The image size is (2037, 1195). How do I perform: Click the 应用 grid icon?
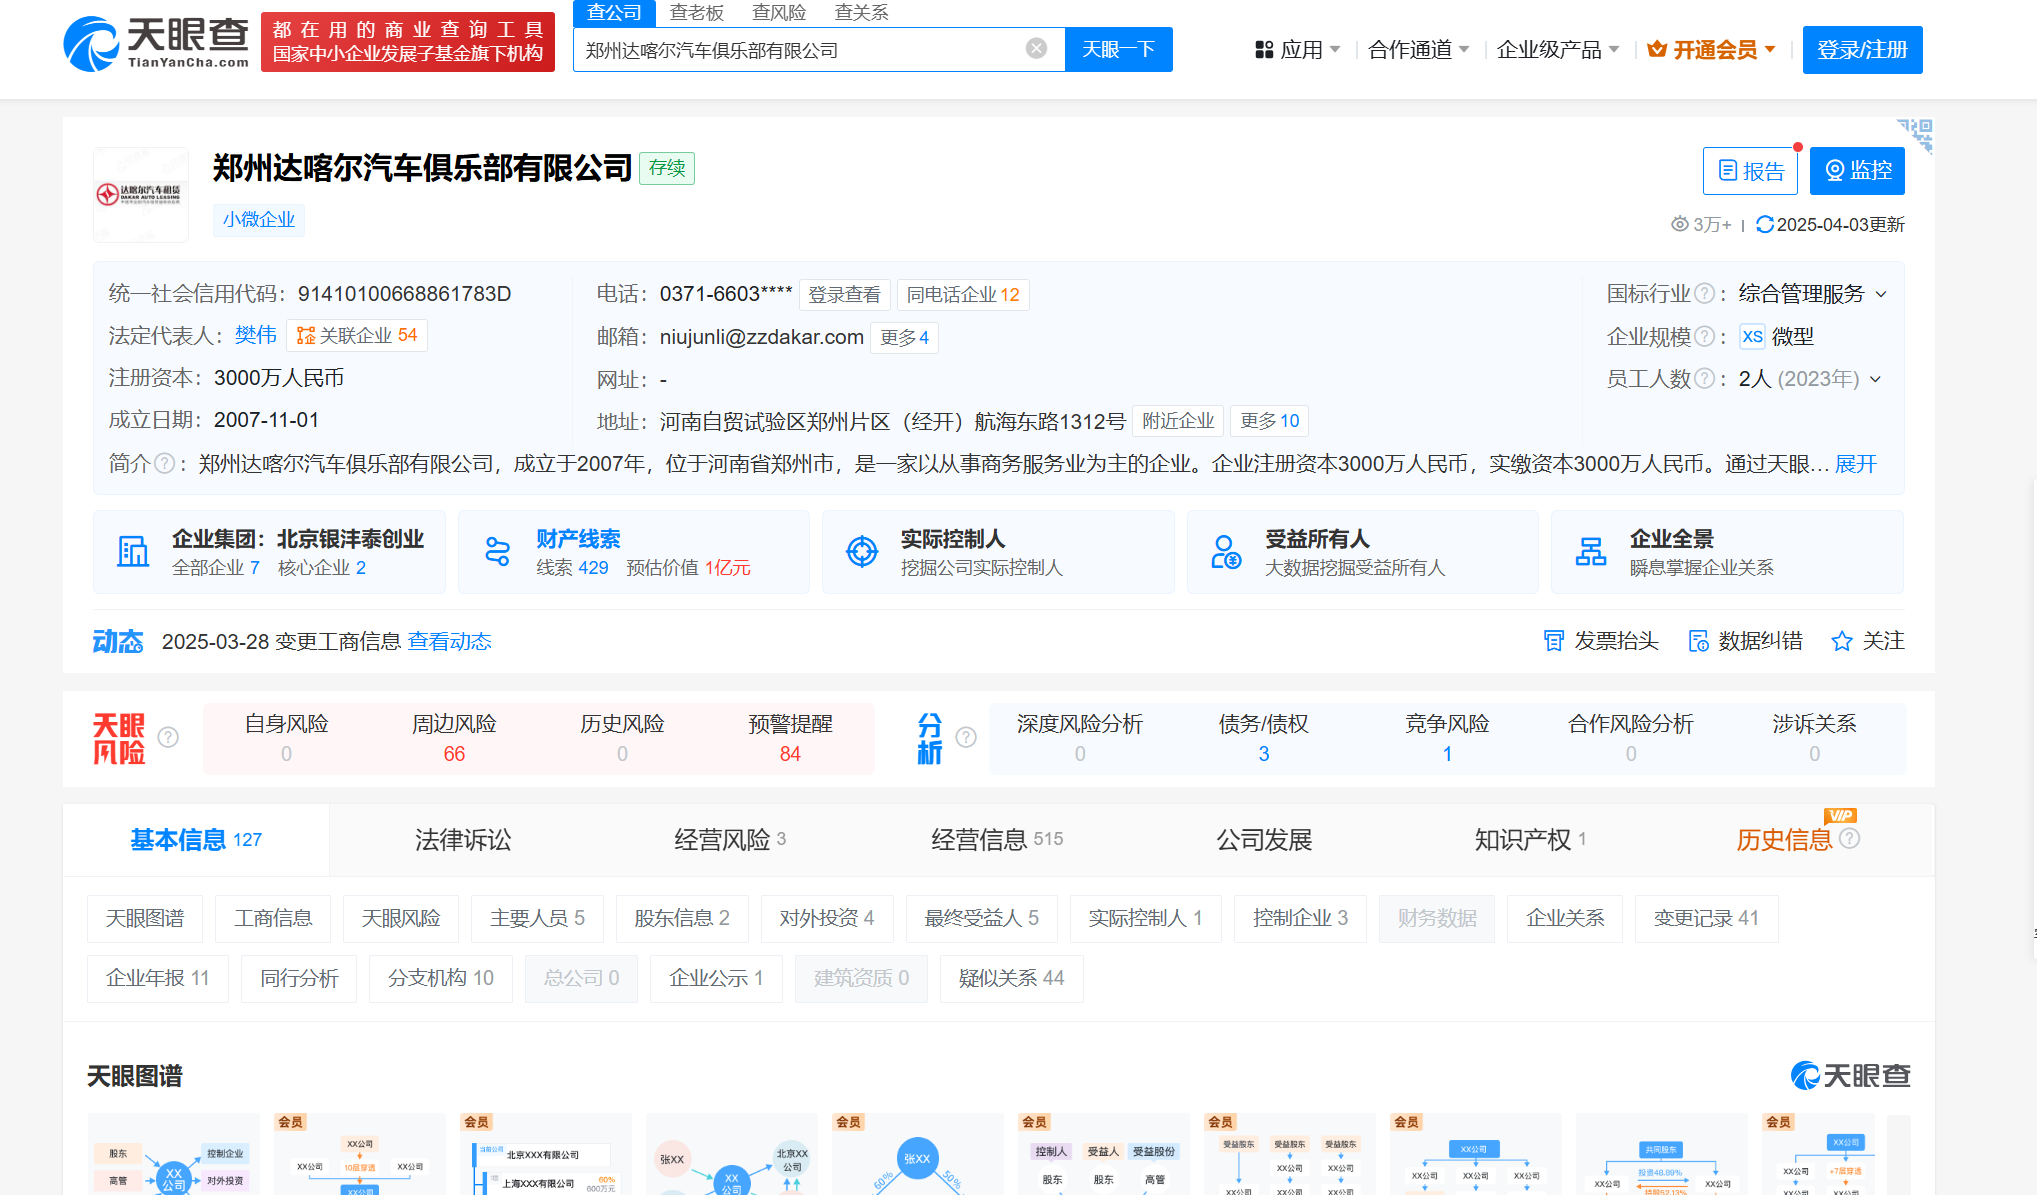1265,50
